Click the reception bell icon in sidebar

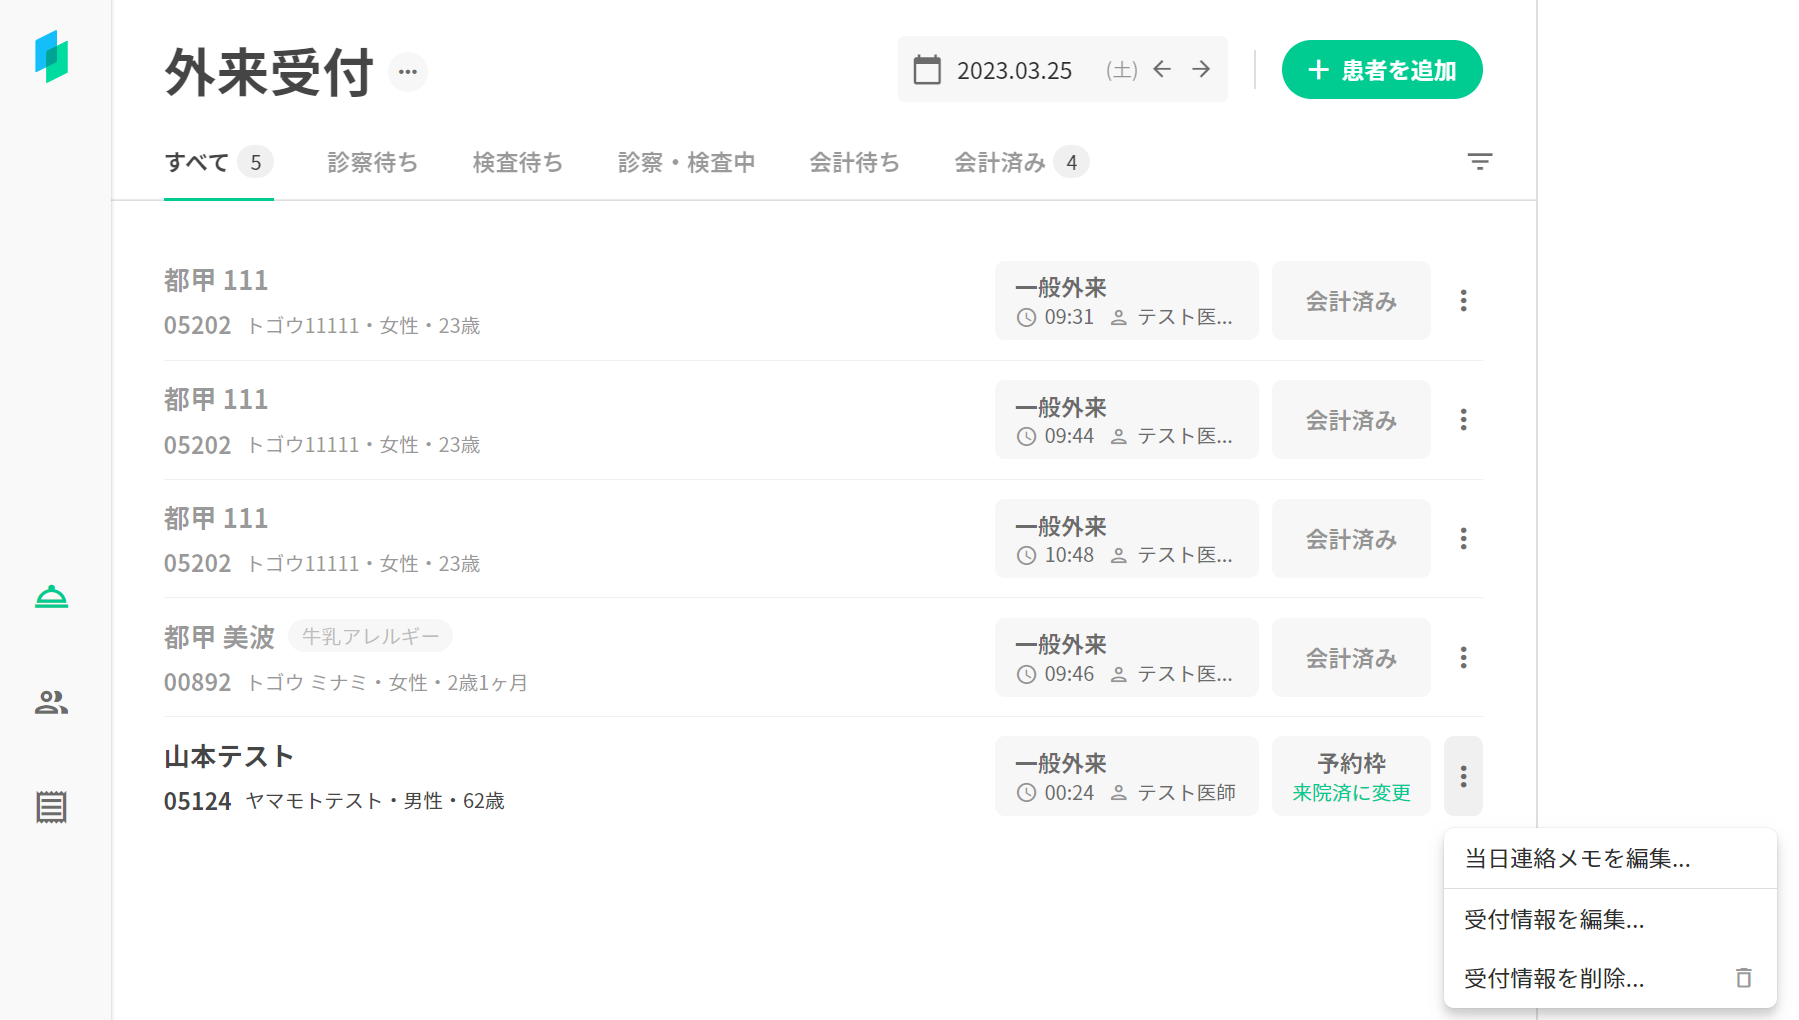tap(51, 597)
